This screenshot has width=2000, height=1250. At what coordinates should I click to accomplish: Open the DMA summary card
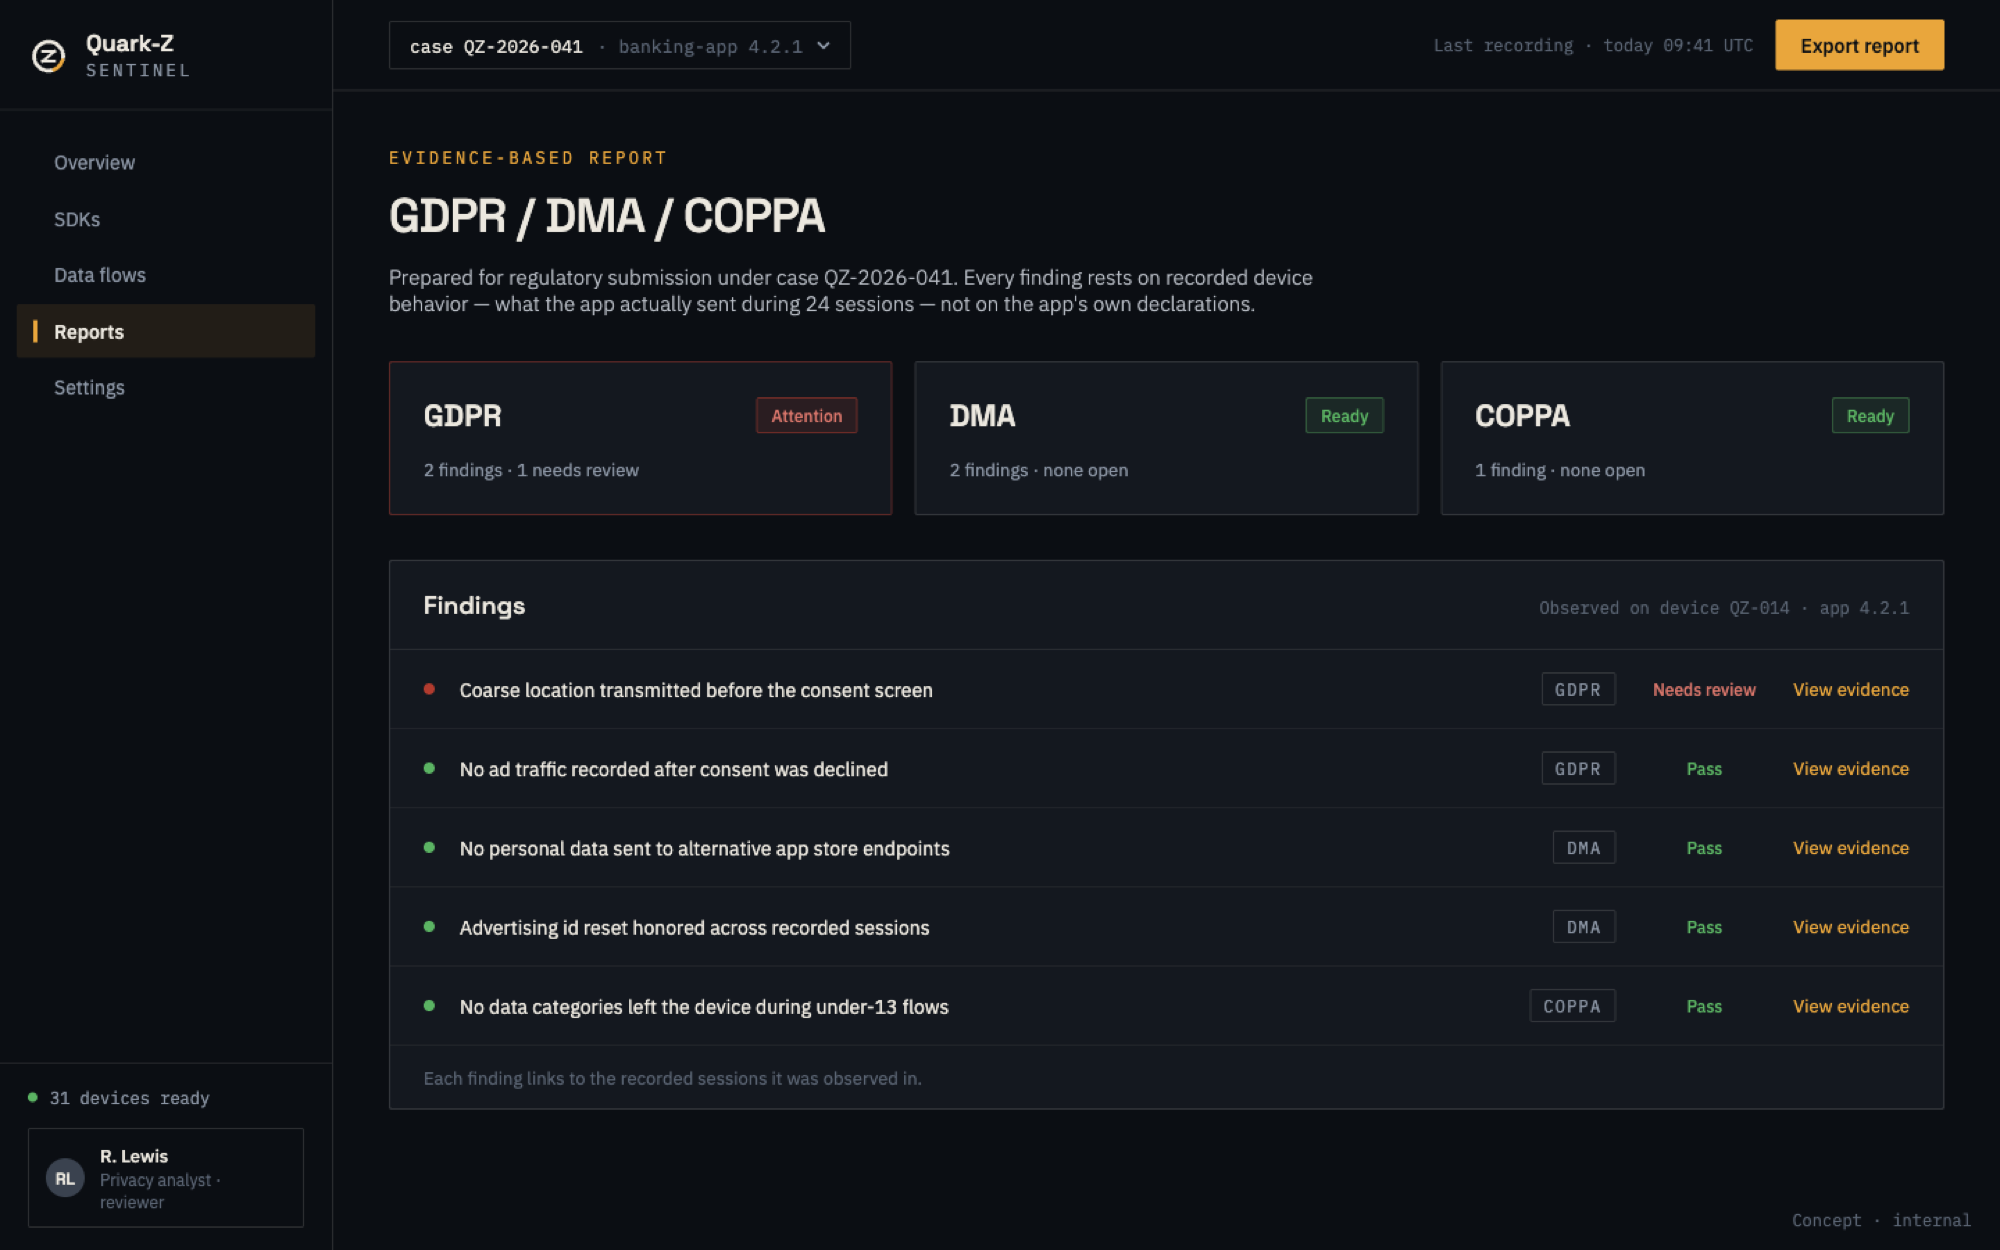tap(1166, 438)
